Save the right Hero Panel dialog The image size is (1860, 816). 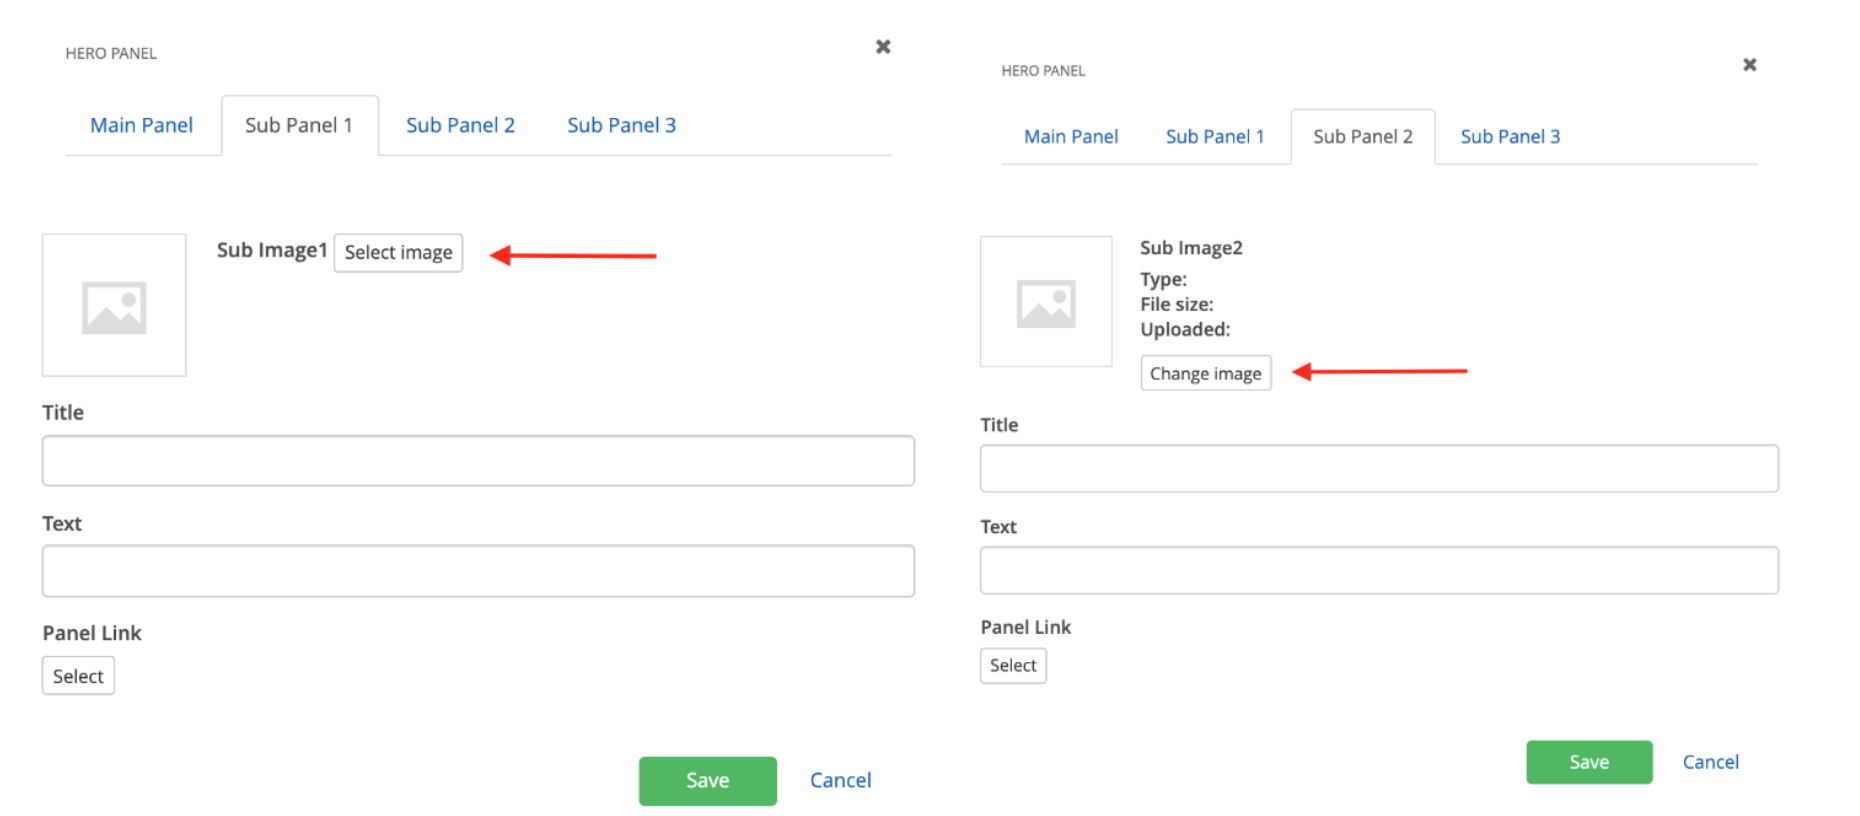point(1589,763)
